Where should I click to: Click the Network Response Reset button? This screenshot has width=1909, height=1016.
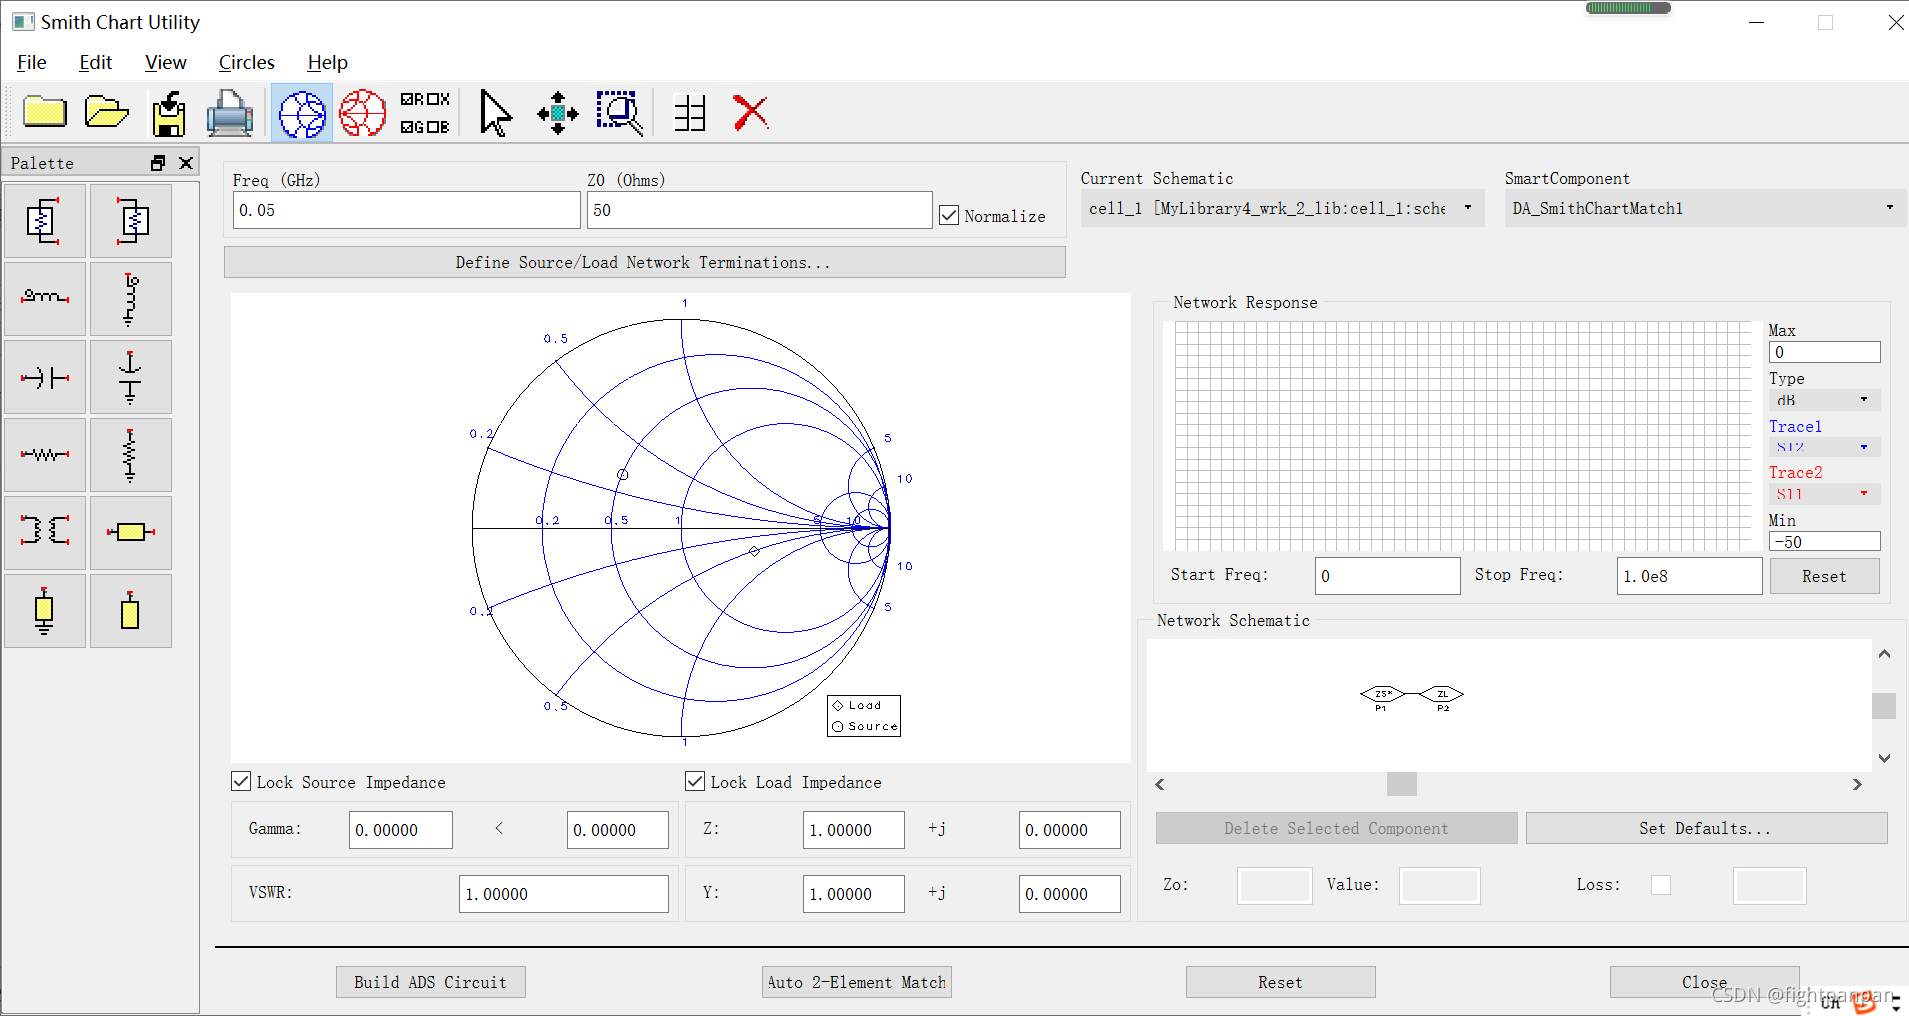1824,576
